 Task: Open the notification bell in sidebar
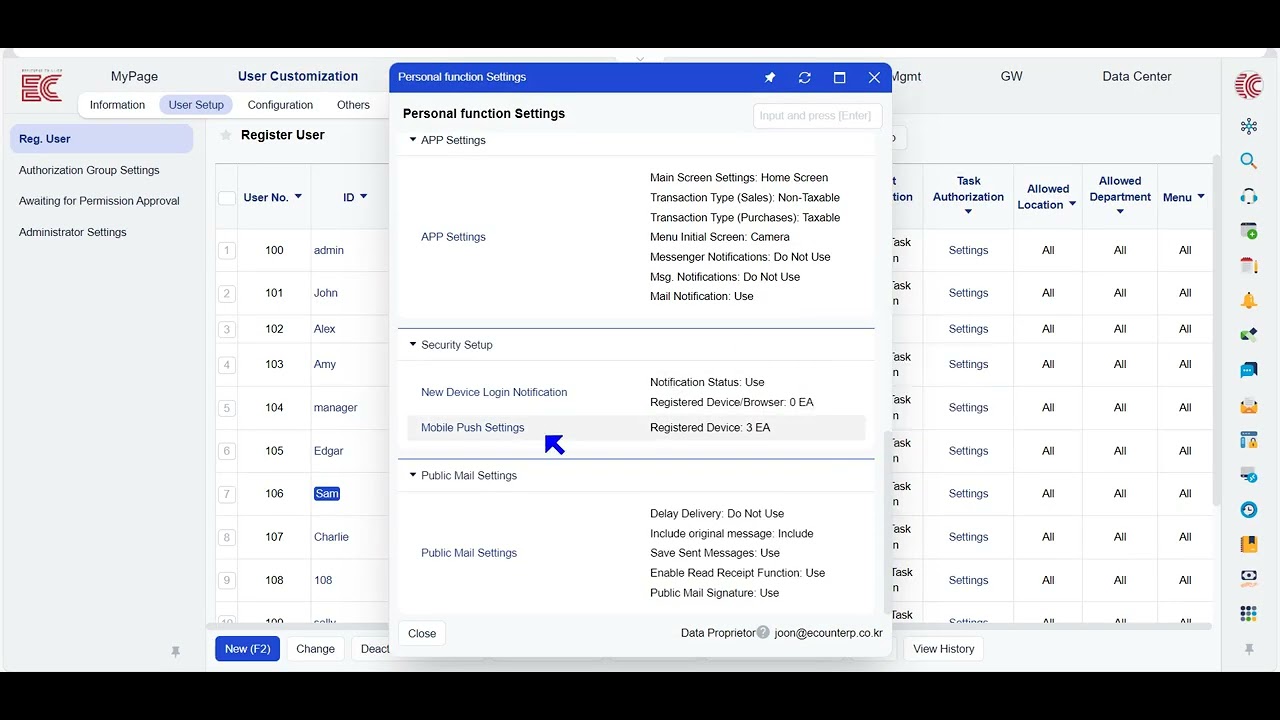coord(1248,300)
